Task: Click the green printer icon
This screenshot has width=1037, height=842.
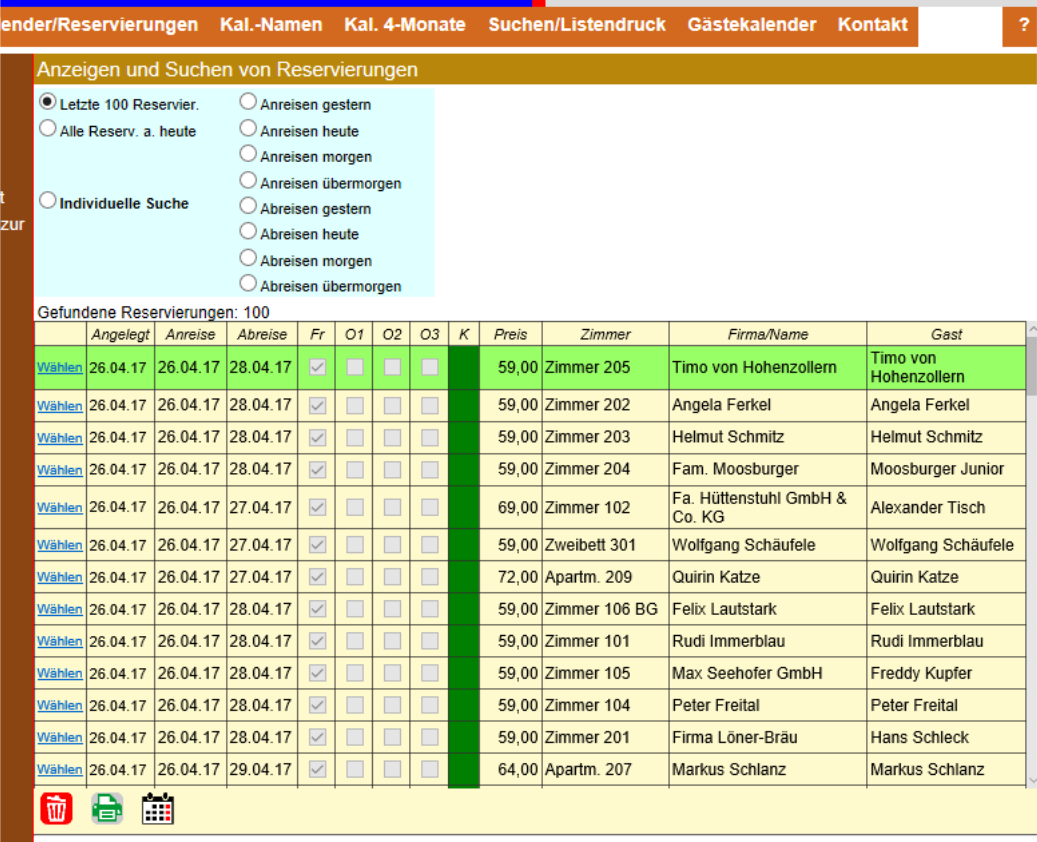Action: 107,808
